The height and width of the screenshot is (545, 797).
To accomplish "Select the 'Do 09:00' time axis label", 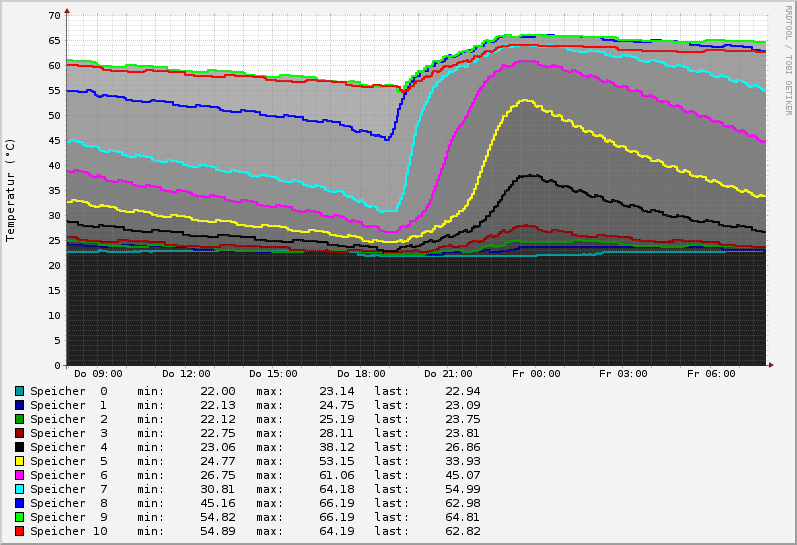I will click(x=98, y=374).
